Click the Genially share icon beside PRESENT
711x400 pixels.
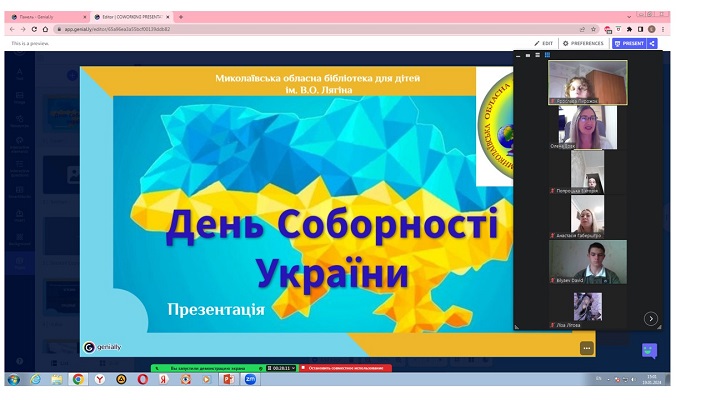[652, 43]
